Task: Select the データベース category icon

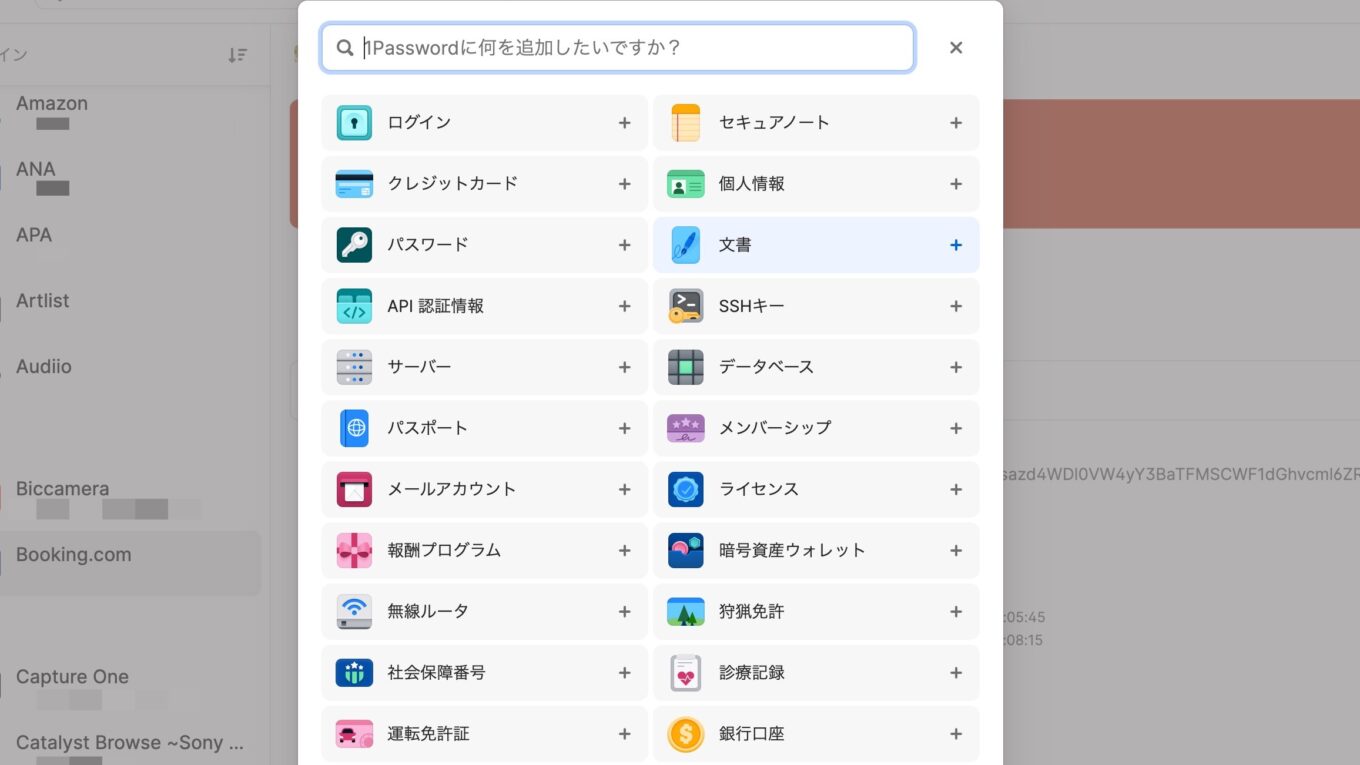Action: (685, 367)
